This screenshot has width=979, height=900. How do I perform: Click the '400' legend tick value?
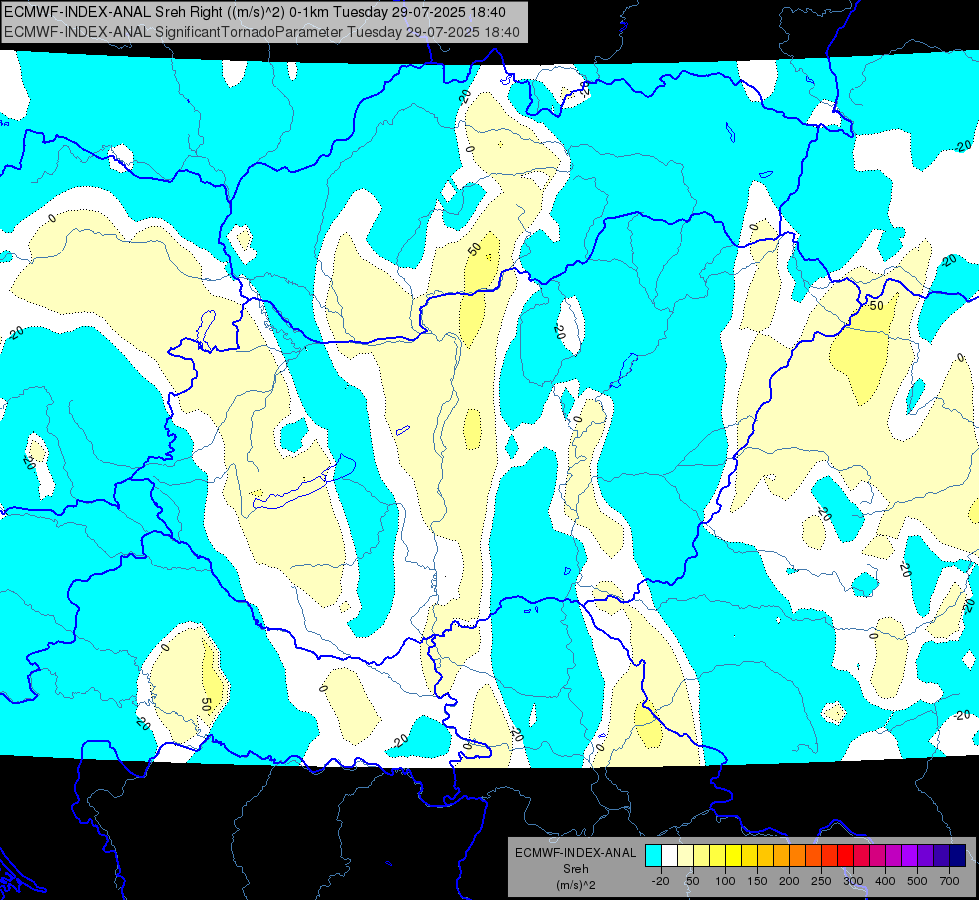click(x=885, y=881)
